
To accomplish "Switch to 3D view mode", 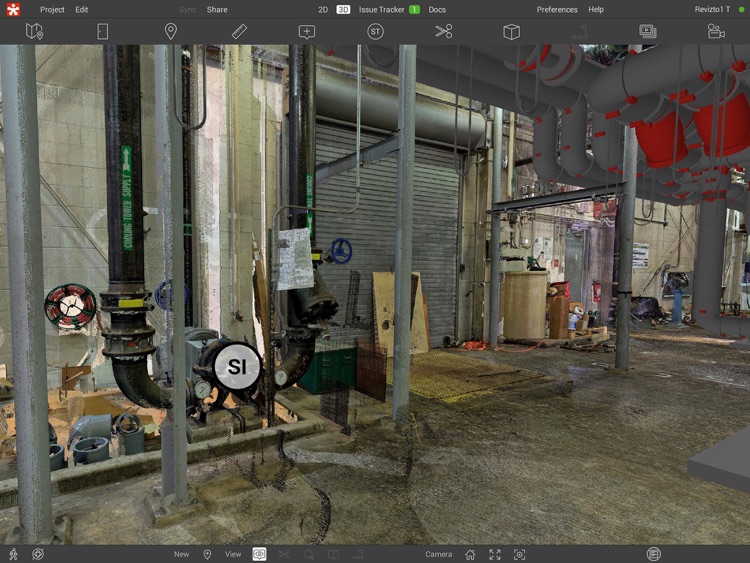I will coord(343,10).
